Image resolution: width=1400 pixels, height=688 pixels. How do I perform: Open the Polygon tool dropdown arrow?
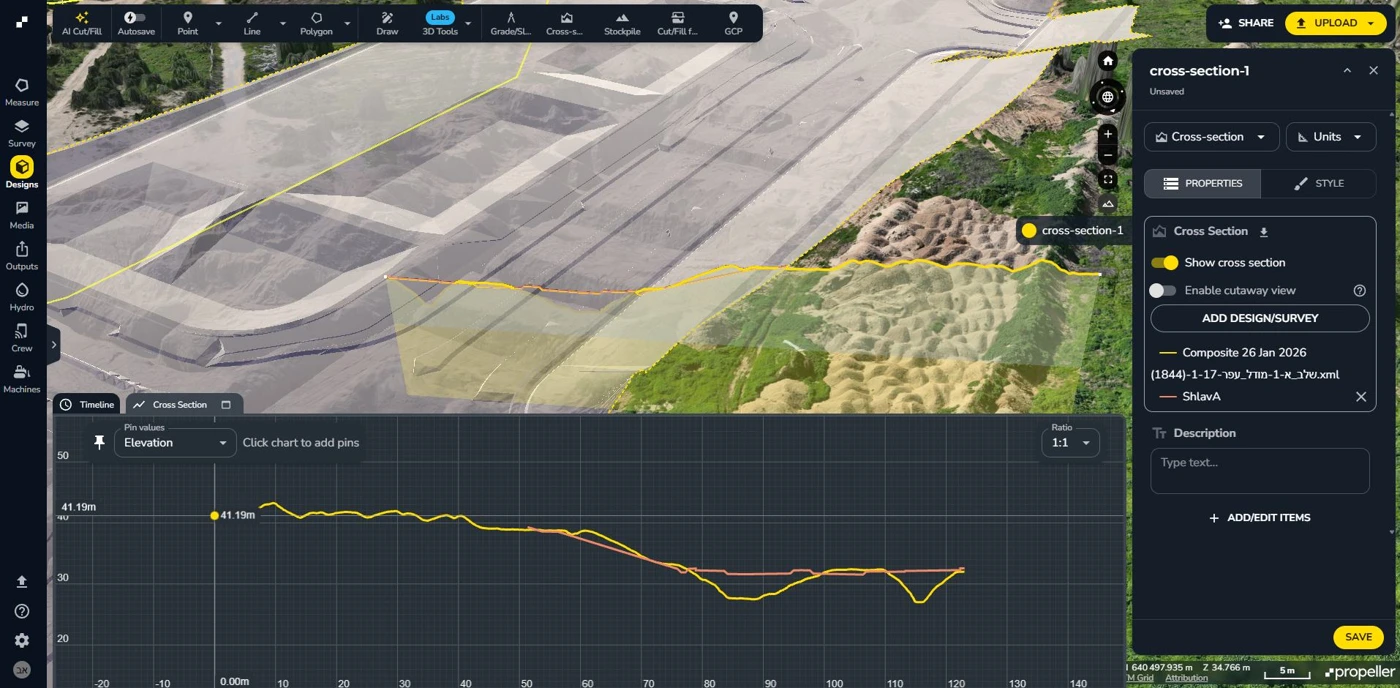(348, 23)
